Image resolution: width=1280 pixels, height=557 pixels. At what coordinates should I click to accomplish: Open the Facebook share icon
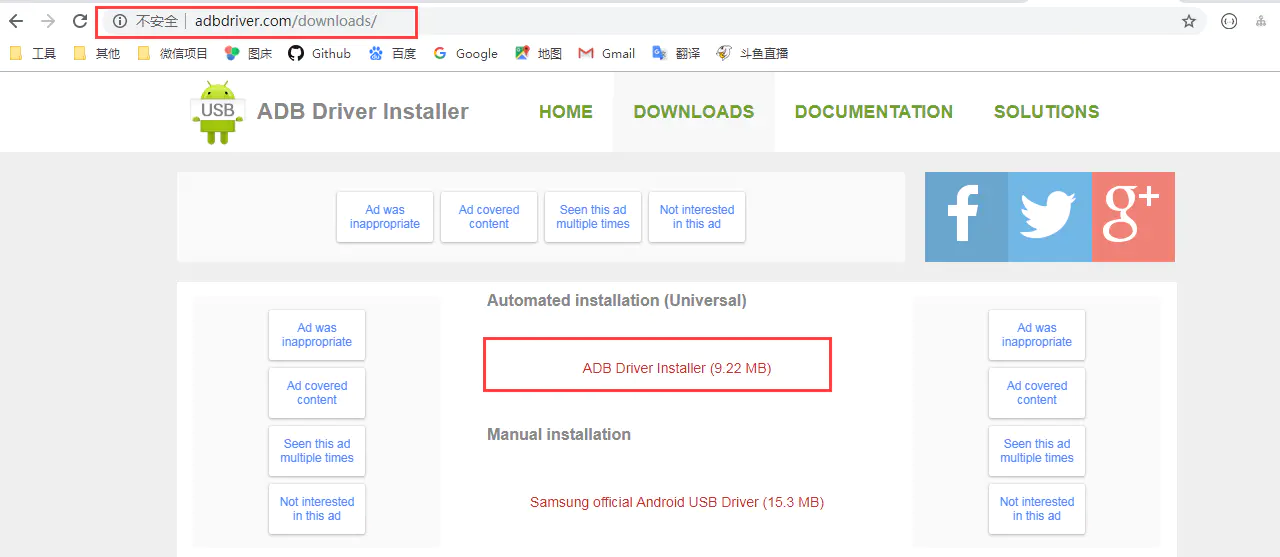tap(966, 217)
